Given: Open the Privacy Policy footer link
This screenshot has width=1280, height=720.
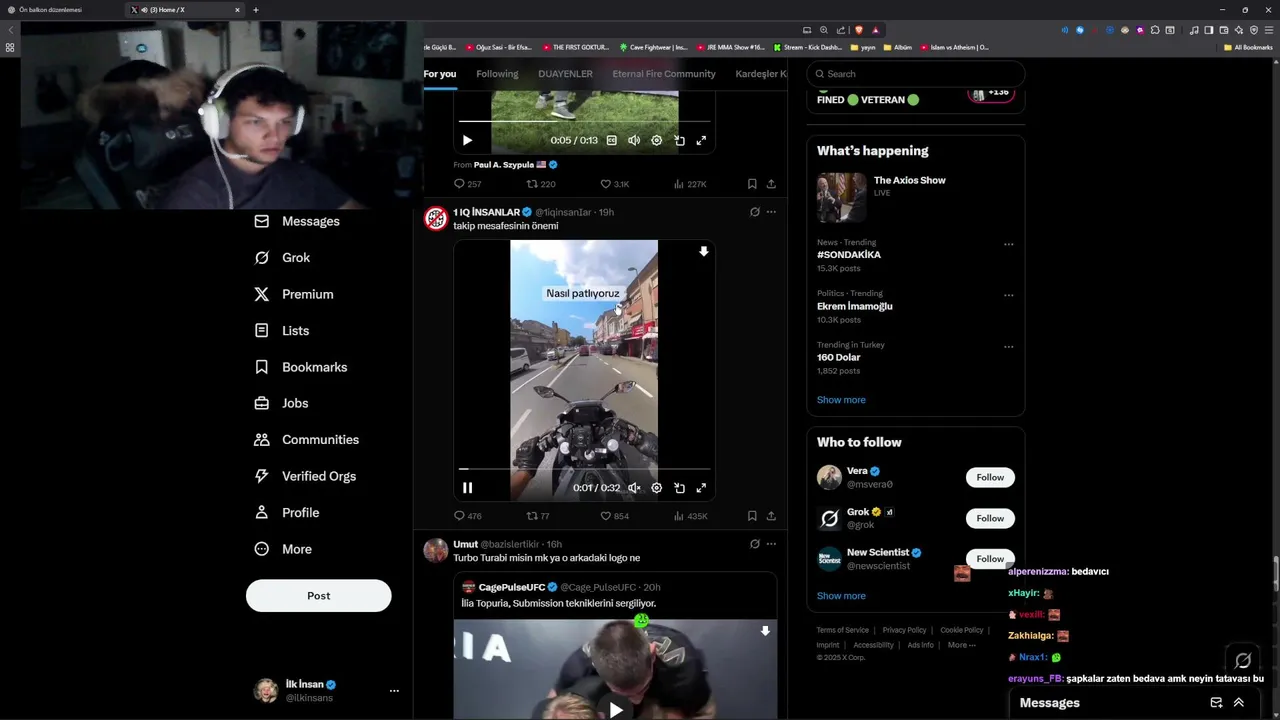Looking at the screenshot, I should point(904,630).
